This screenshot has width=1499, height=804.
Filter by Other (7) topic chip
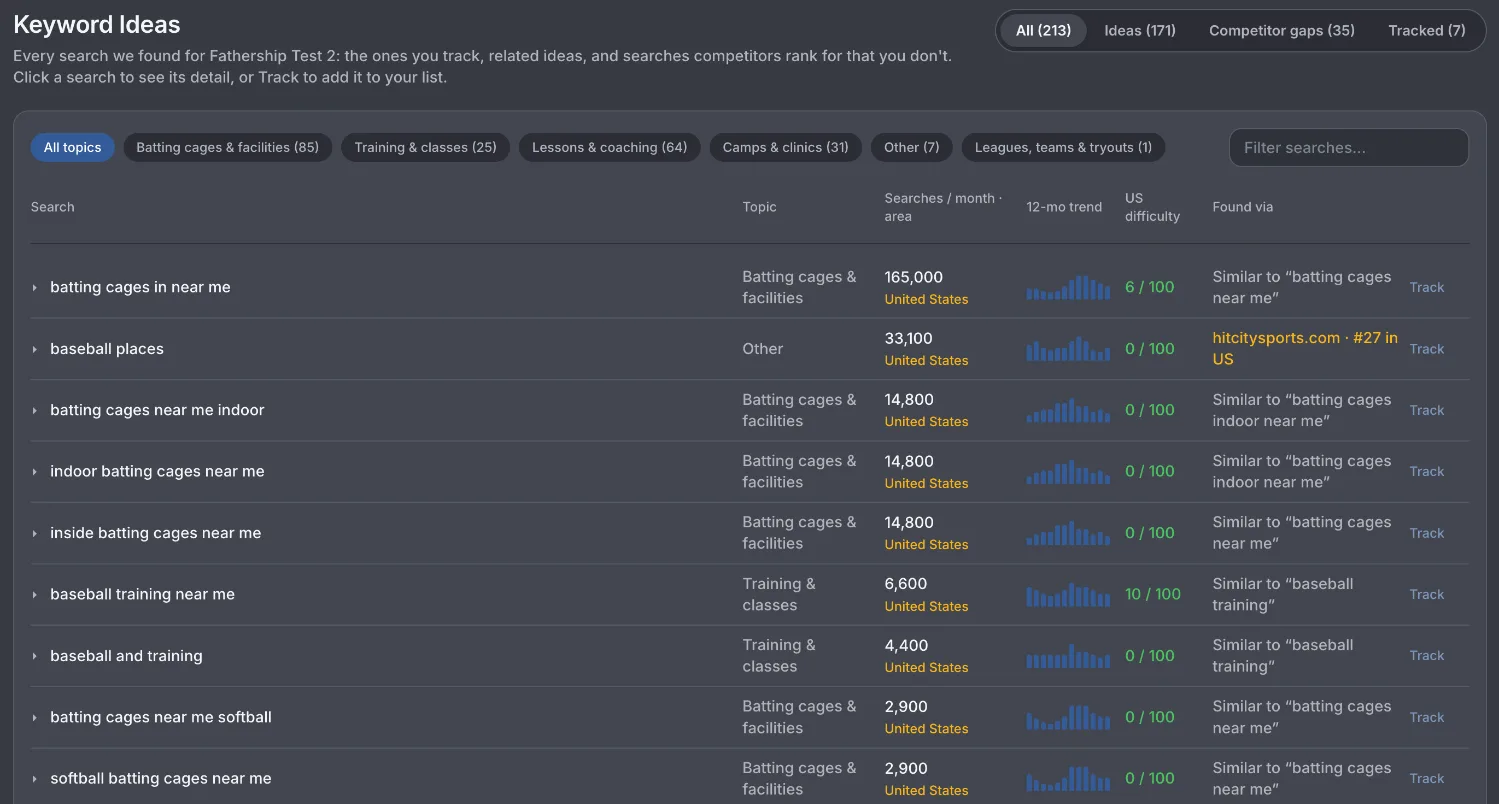(912, 147)
